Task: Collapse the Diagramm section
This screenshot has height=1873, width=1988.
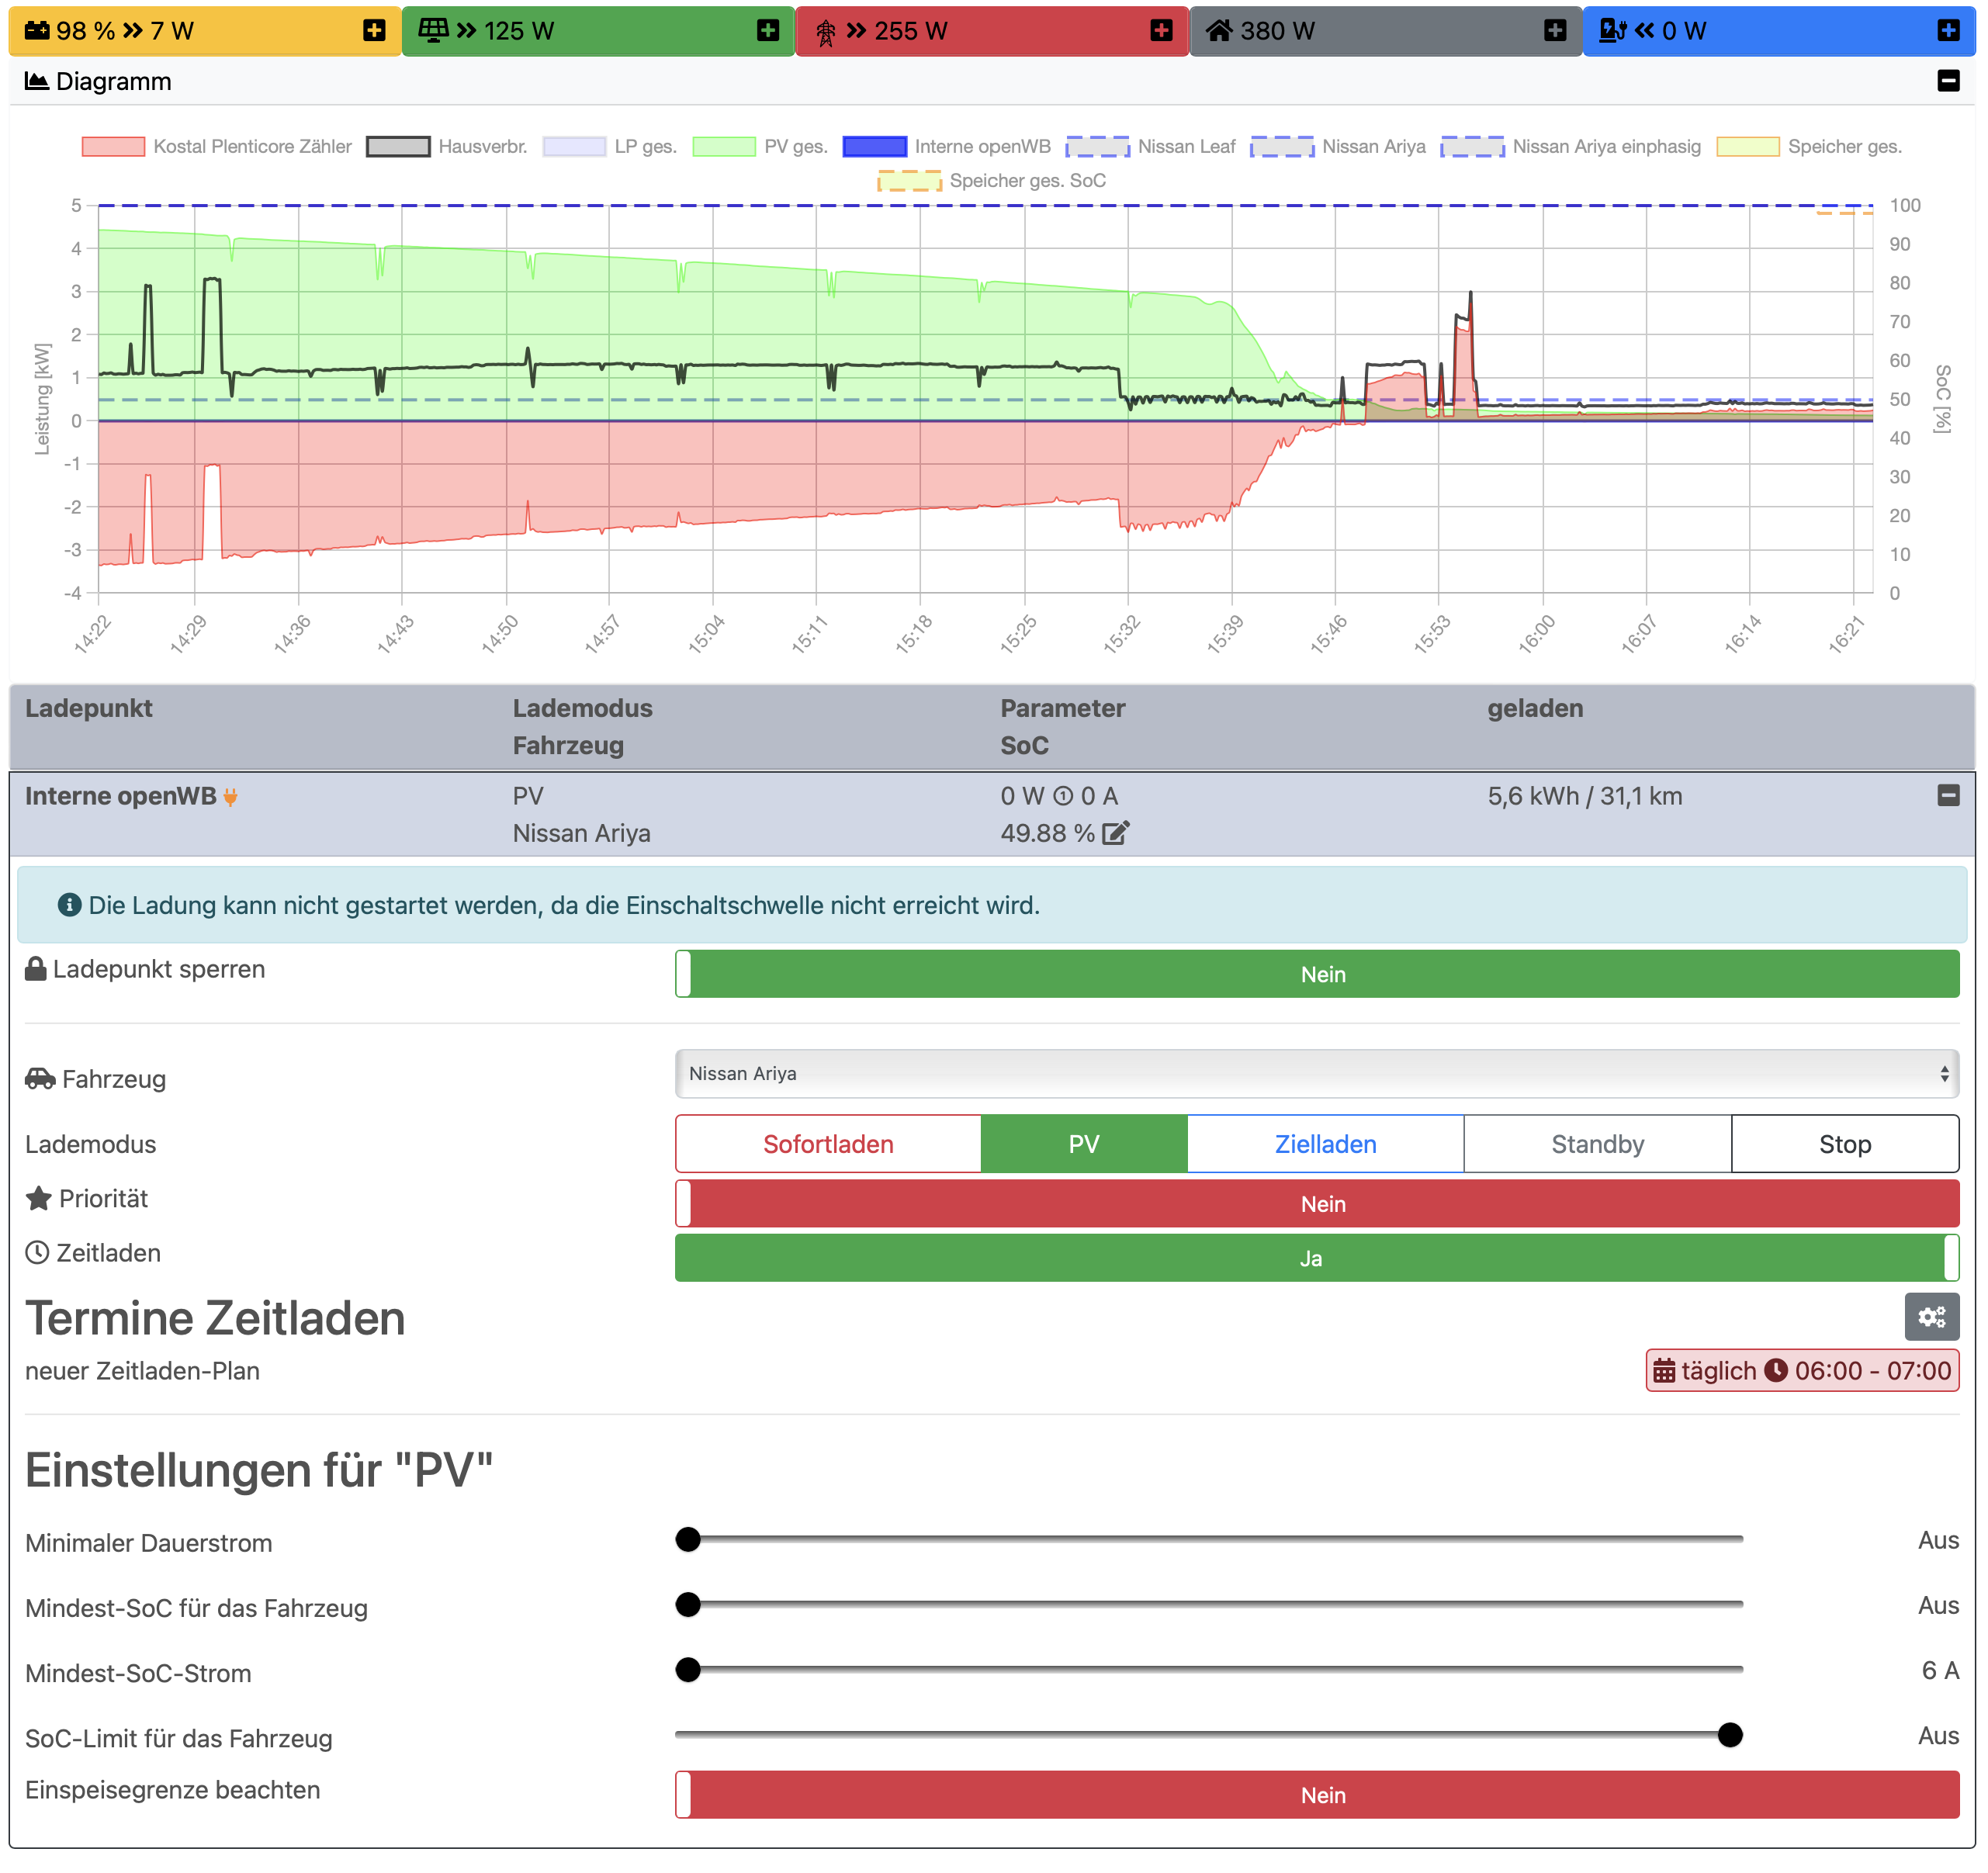Action: point(1948,81)
